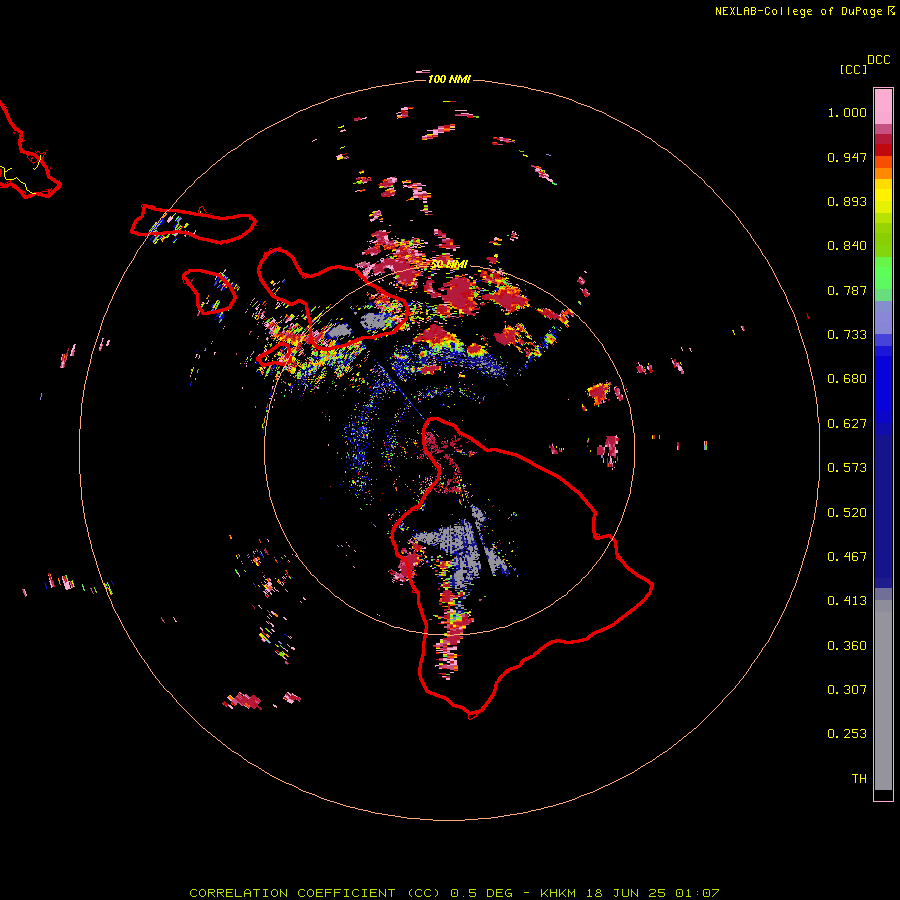Click the light pink swatch at the scale top
Screen dimensions: 900x900
(883, 106)
